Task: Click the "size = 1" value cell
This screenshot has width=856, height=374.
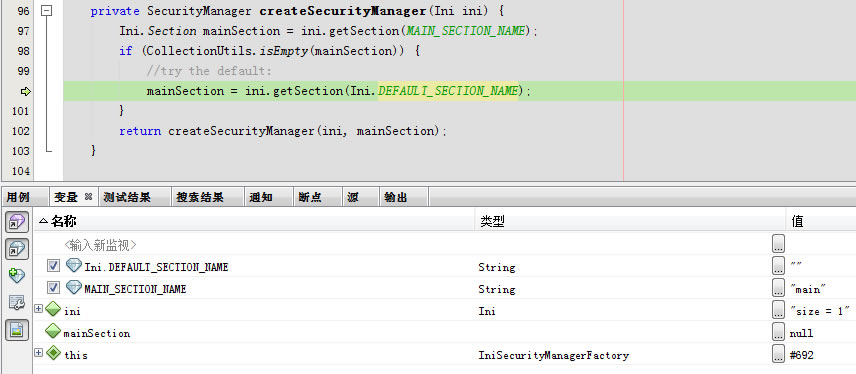Action: pyautogui.click(x=819, y=311)
